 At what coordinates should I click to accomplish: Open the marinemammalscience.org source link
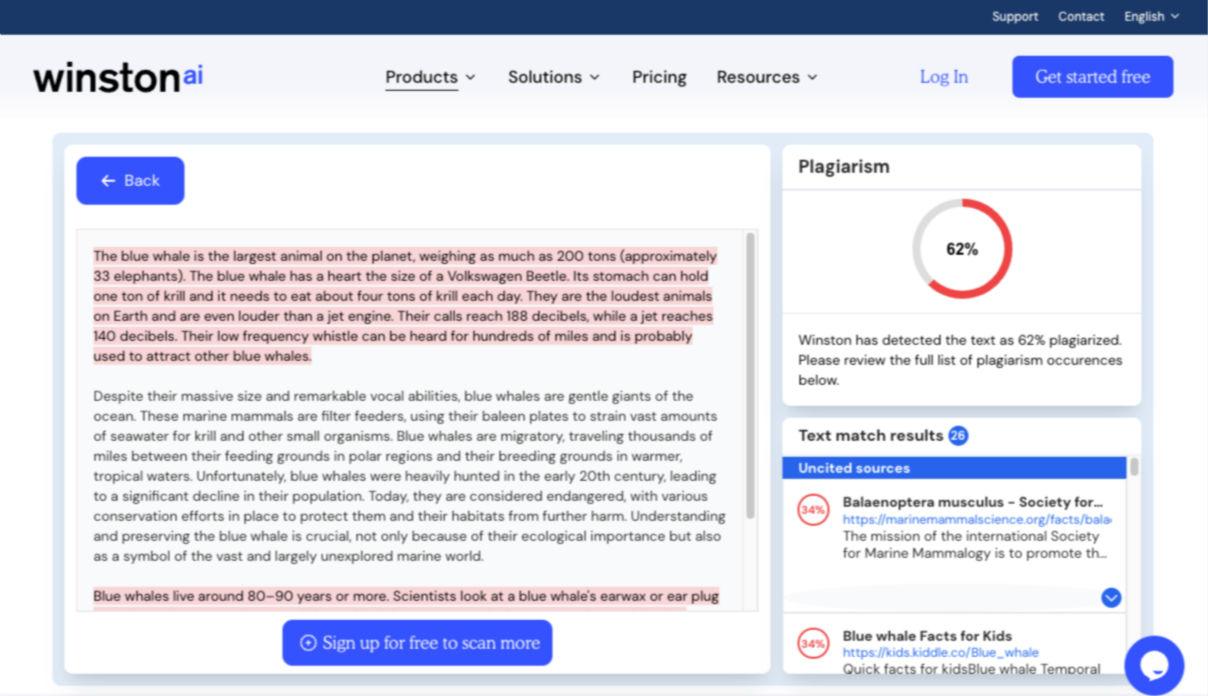tap(976, 520)
